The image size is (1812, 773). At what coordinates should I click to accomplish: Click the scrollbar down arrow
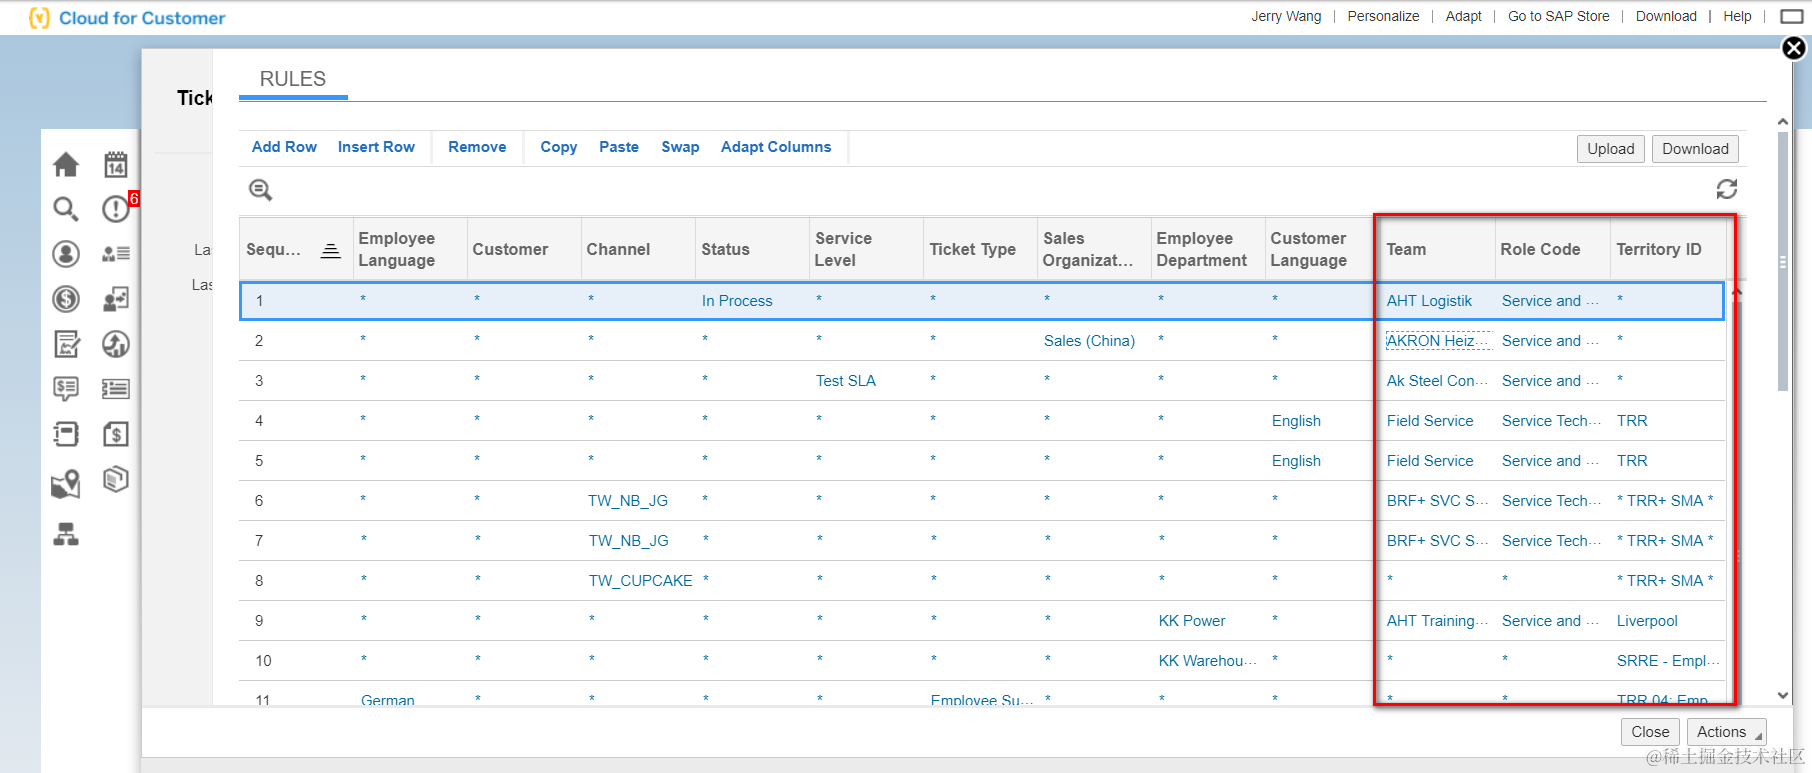click(x=1783, y=695)
